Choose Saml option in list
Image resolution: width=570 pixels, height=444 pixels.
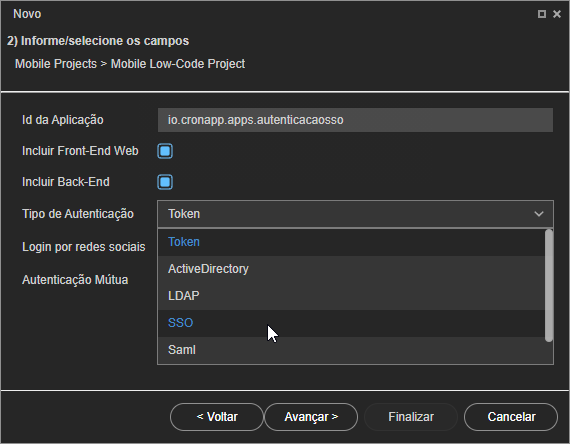pos(351,350)
